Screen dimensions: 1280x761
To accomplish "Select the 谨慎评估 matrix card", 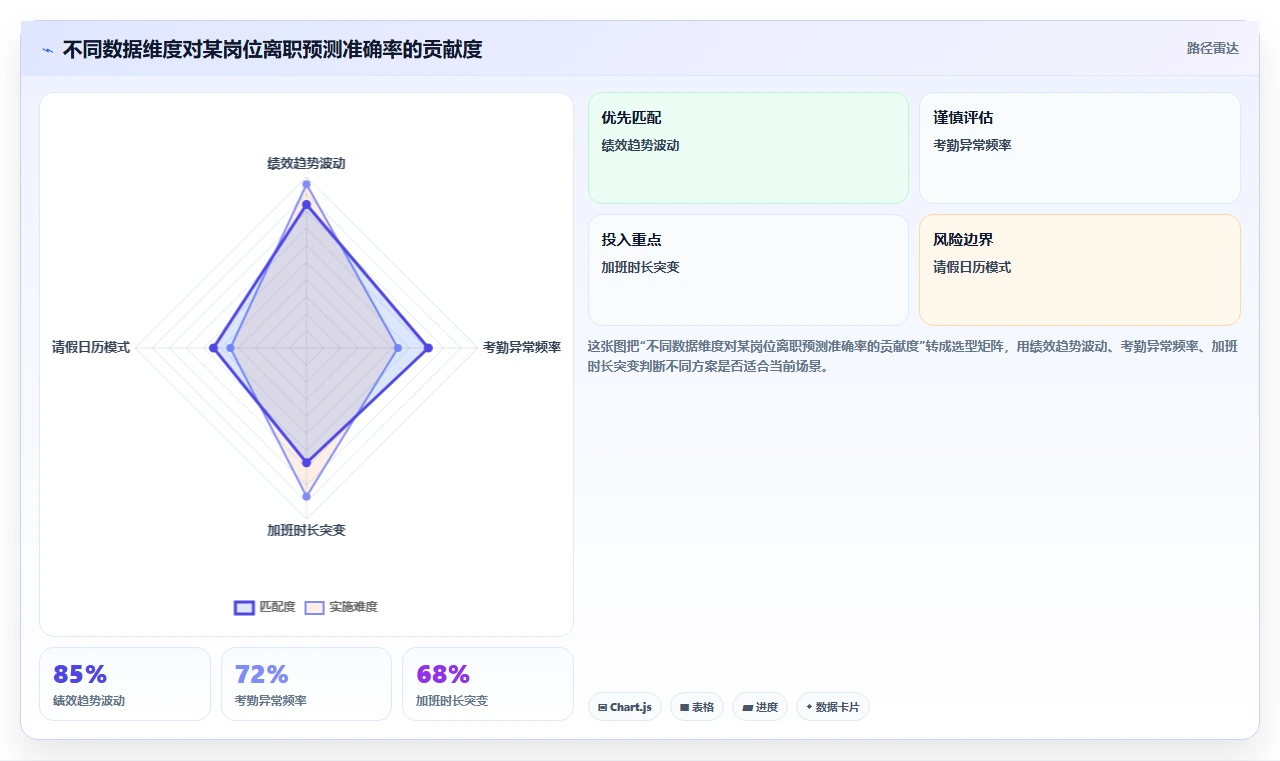I will 1080,148.
